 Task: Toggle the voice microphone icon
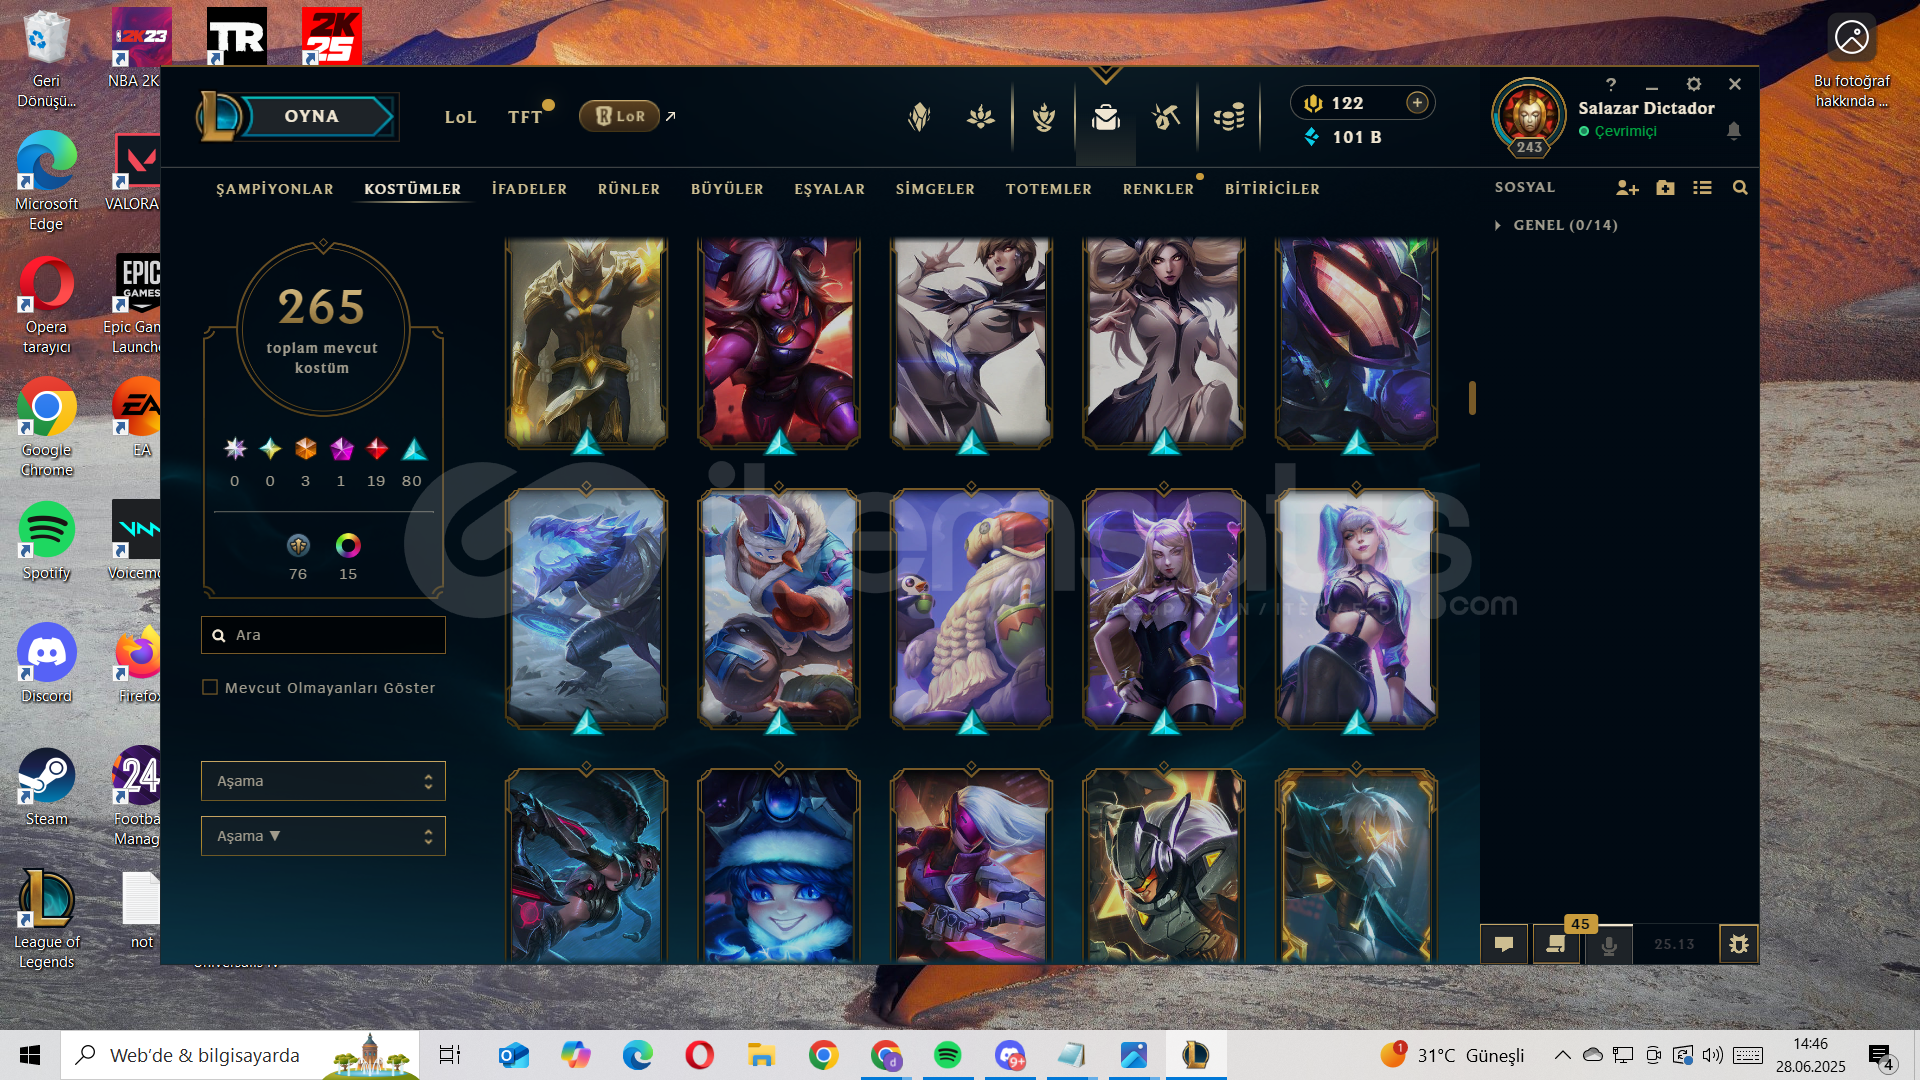point(1609,944)
